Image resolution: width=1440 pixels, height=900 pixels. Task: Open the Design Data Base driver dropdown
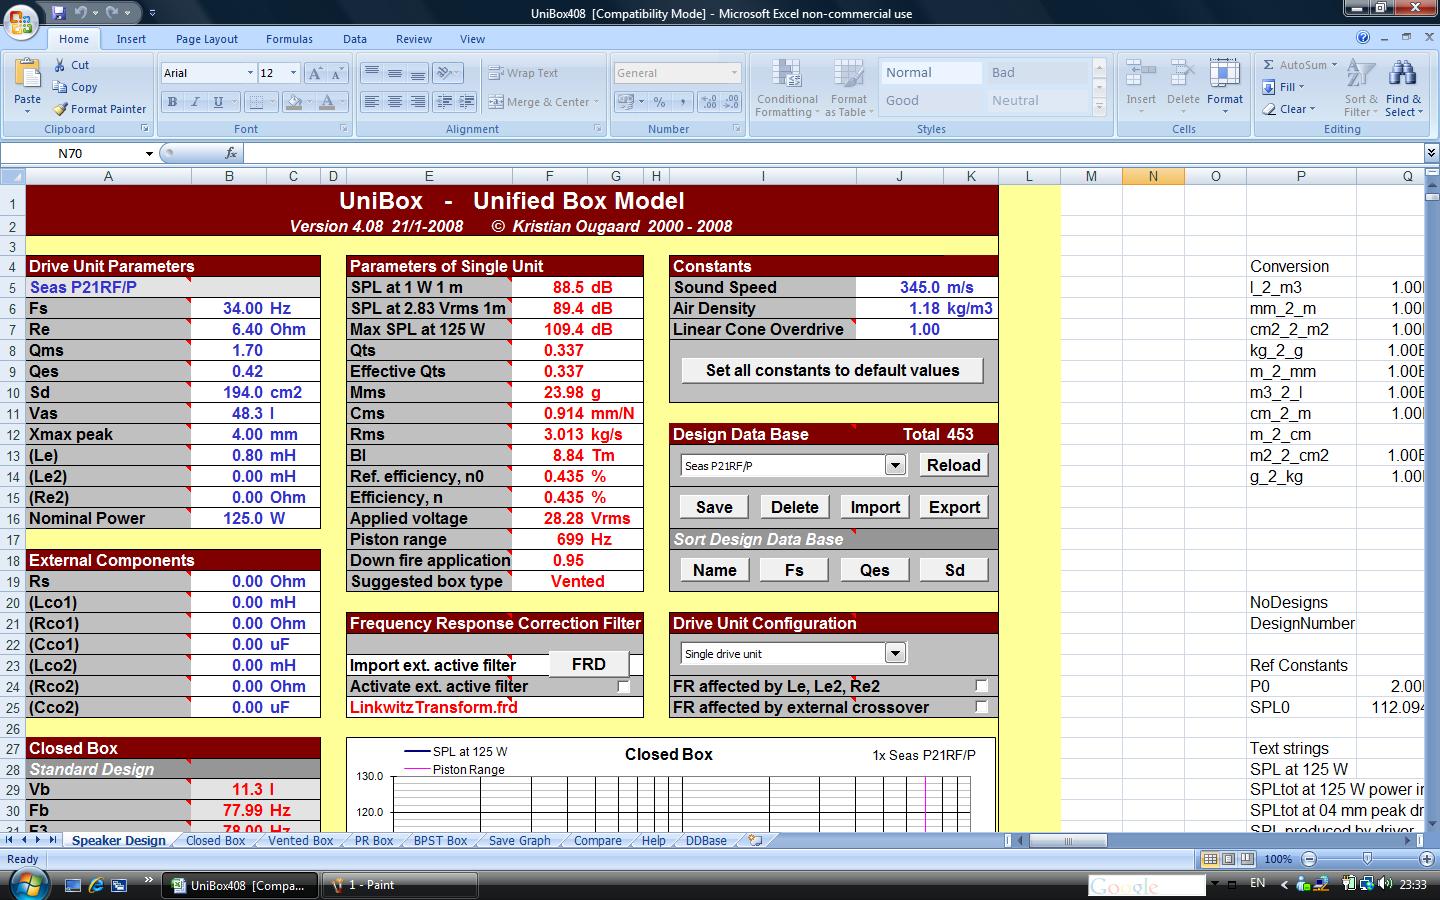click(x=895, y=465)
